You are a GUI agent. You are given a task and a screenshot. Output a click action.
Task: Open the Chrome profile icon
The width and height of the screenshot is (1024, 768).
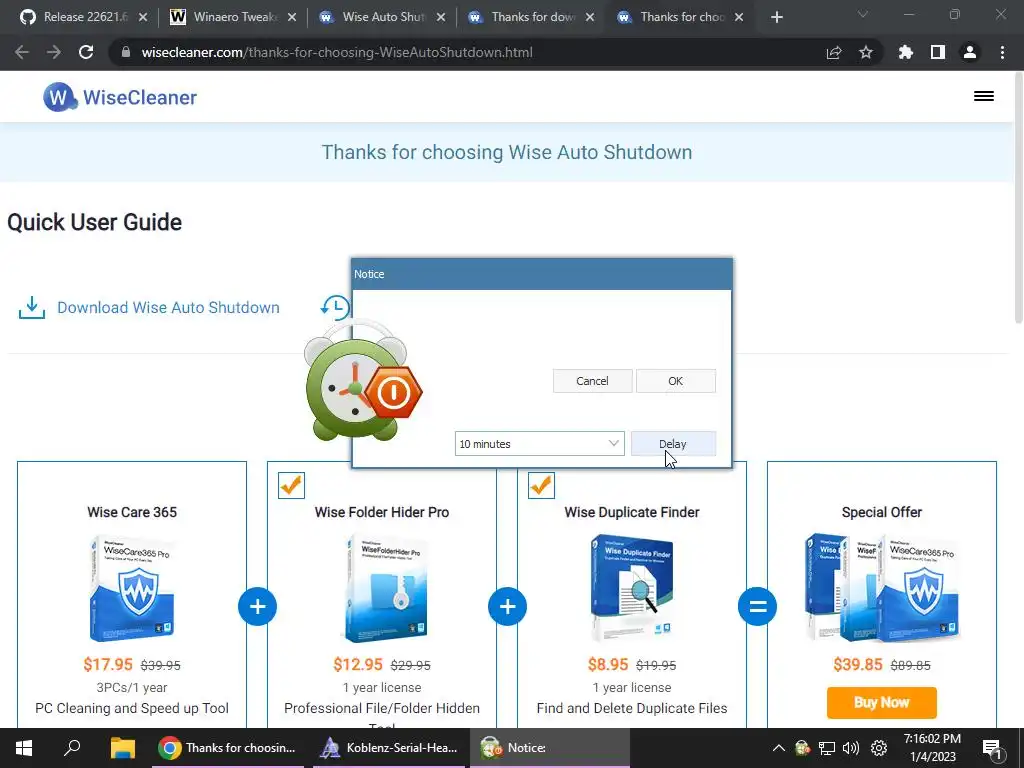pos(970,52)
